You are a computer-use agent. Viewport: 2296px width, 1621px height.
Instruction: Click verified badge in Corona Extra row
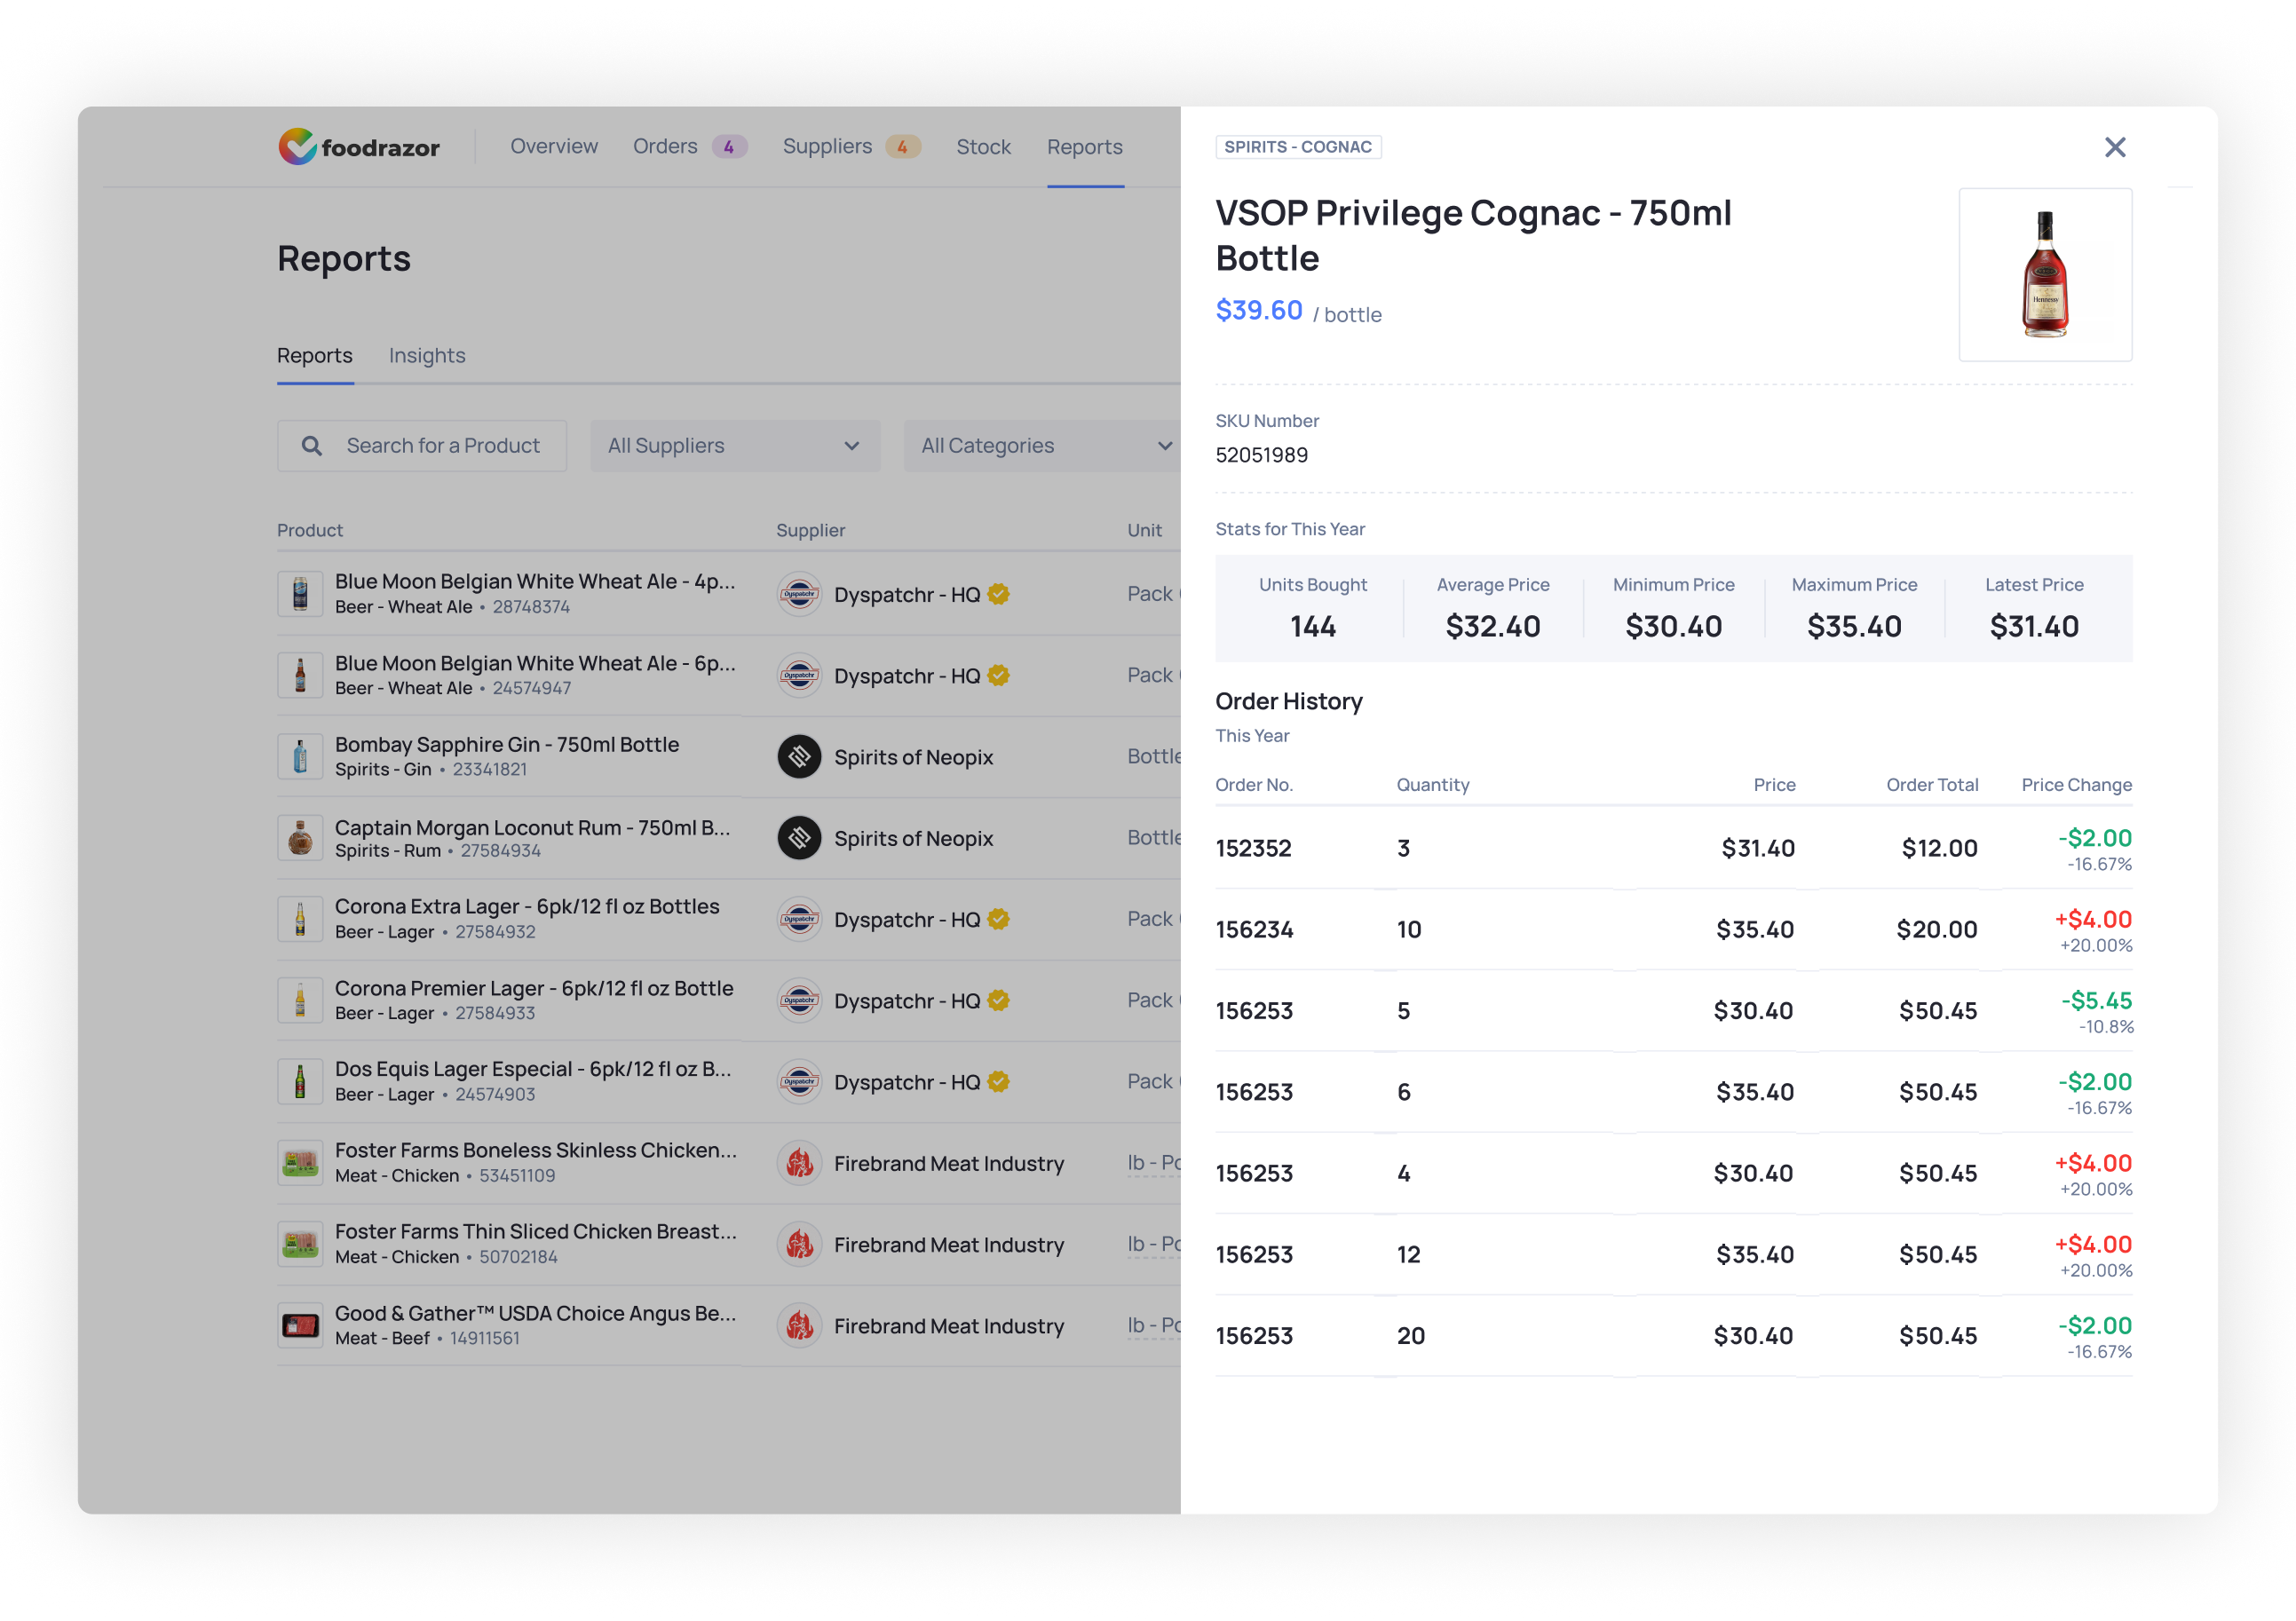(998, 919)
